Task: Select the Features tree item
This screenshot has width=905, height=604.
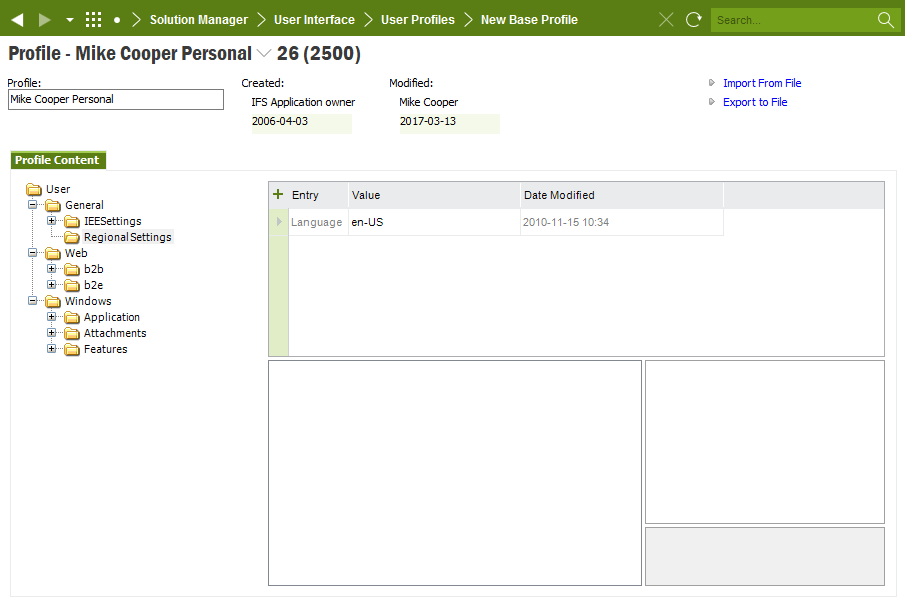Action: (105, 349)
